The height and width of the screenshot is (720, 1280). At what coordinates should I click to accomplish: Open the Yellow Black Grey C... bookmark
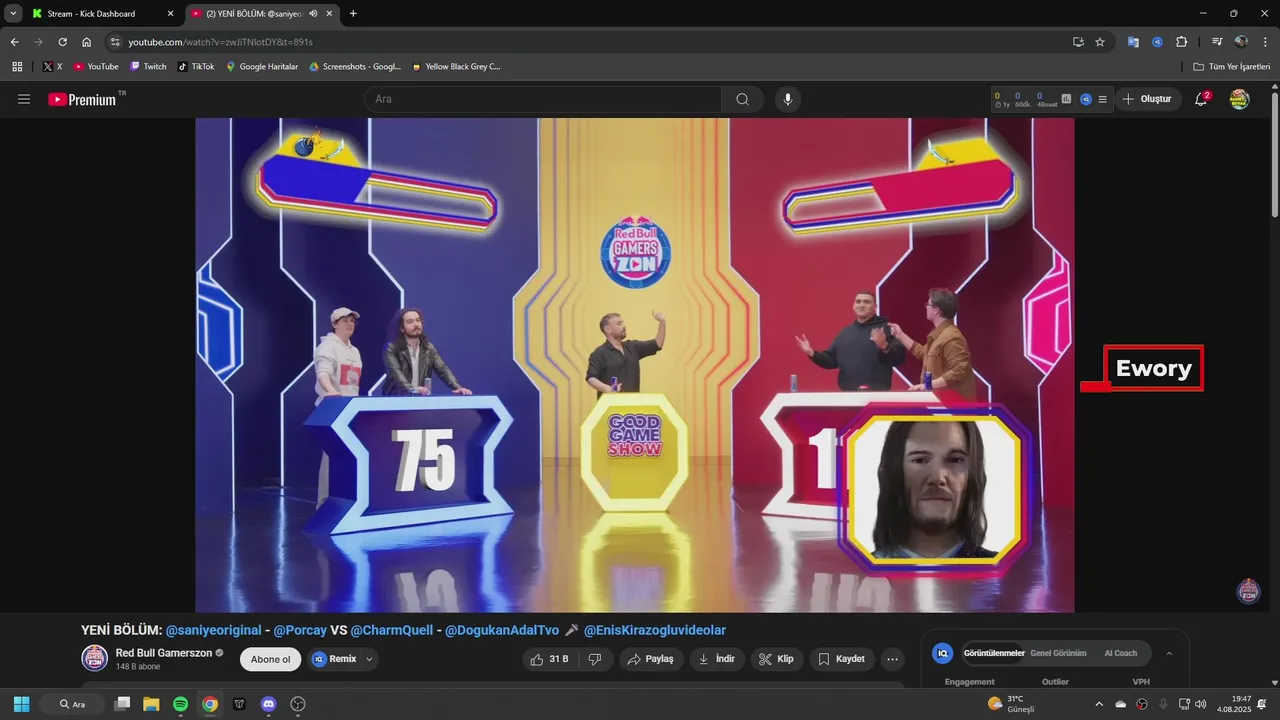tap(456, 66)
